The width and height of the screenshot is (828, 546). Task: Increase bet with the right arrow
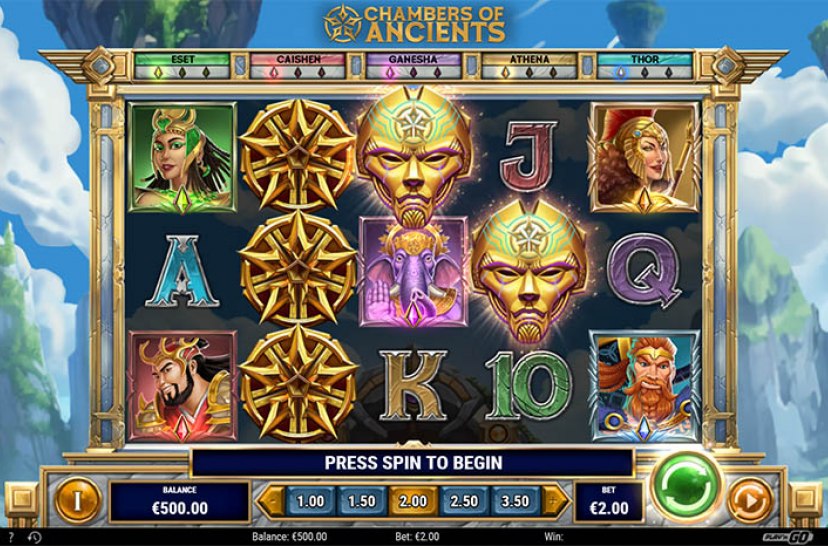click(x=554, y=501)
